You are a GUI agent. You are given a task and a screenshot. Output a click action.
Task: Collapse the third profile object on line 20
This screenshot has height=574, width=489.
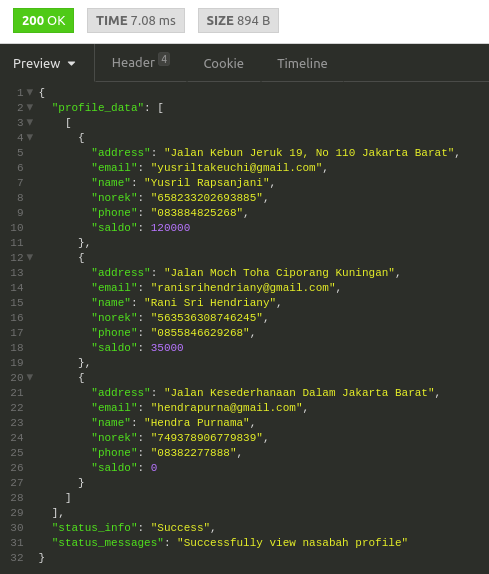30,377
